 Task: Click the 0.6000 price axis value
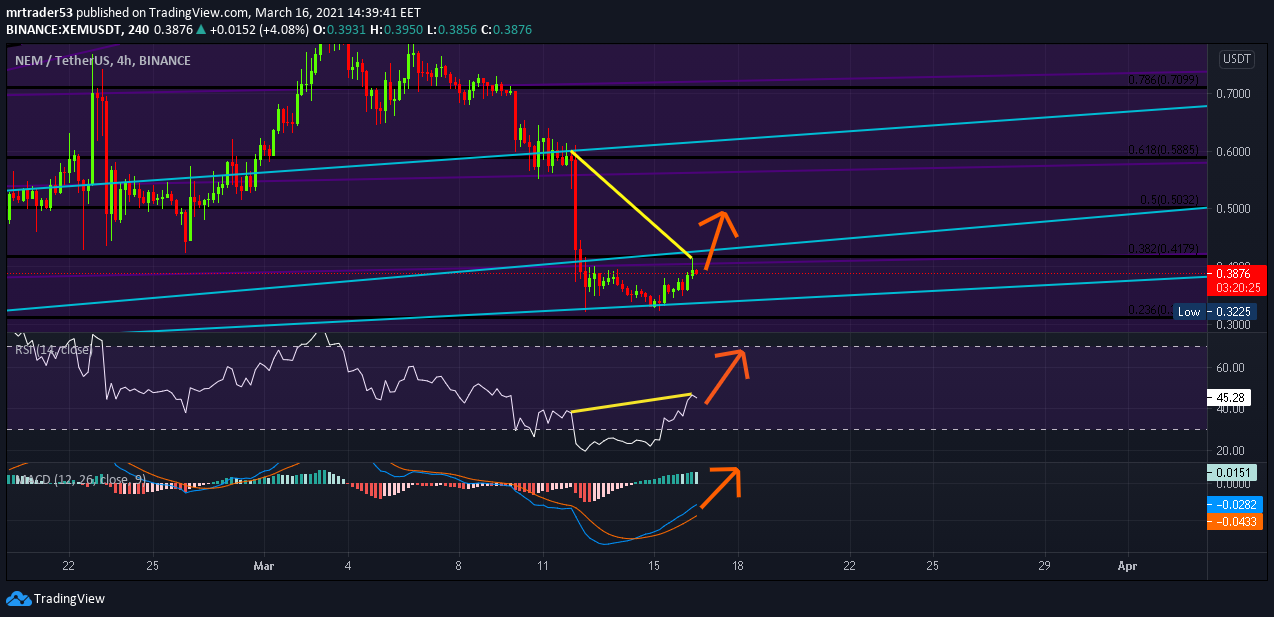[1233, 152]
